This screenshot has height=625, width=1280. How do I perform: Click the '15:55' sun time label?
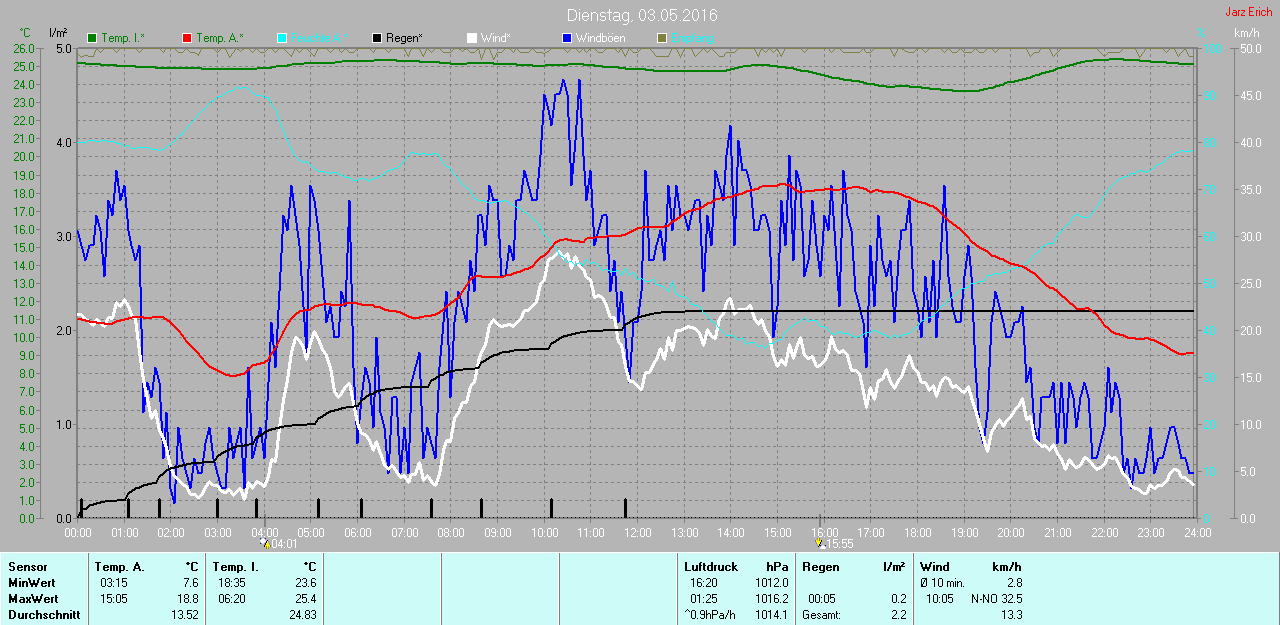coord(839,544)
